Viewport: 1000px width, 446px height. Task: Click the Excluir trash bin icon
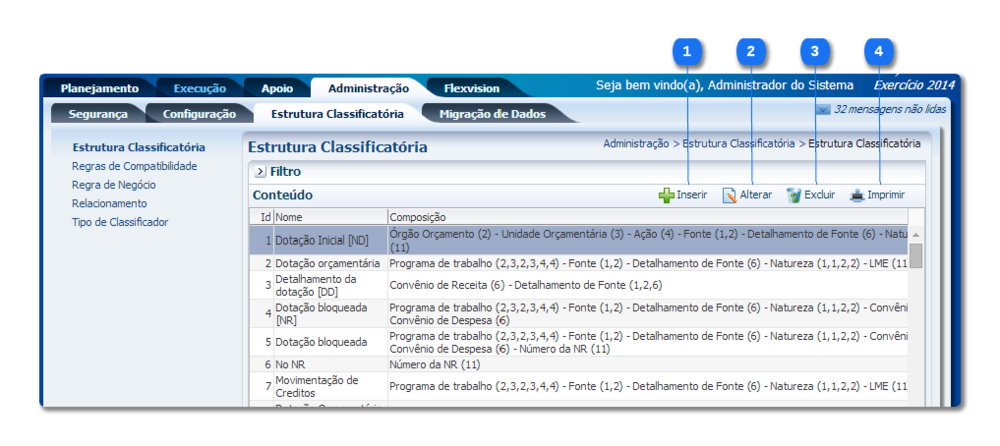[x=794, y=196]
